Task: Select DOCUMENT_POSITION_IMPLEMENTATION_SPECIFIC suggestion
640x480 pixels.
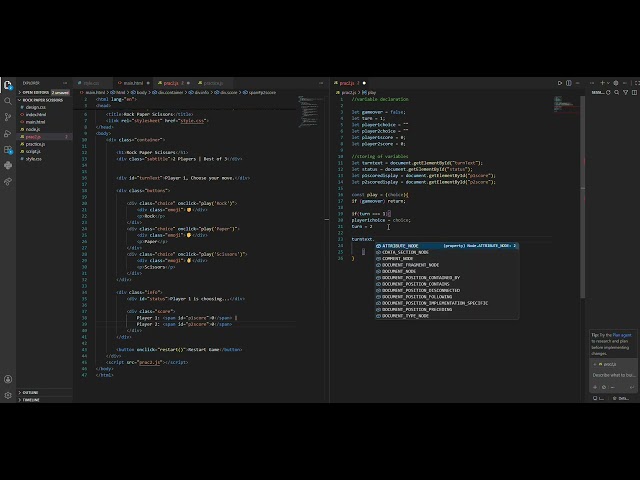Action: (x=447, y=303)
